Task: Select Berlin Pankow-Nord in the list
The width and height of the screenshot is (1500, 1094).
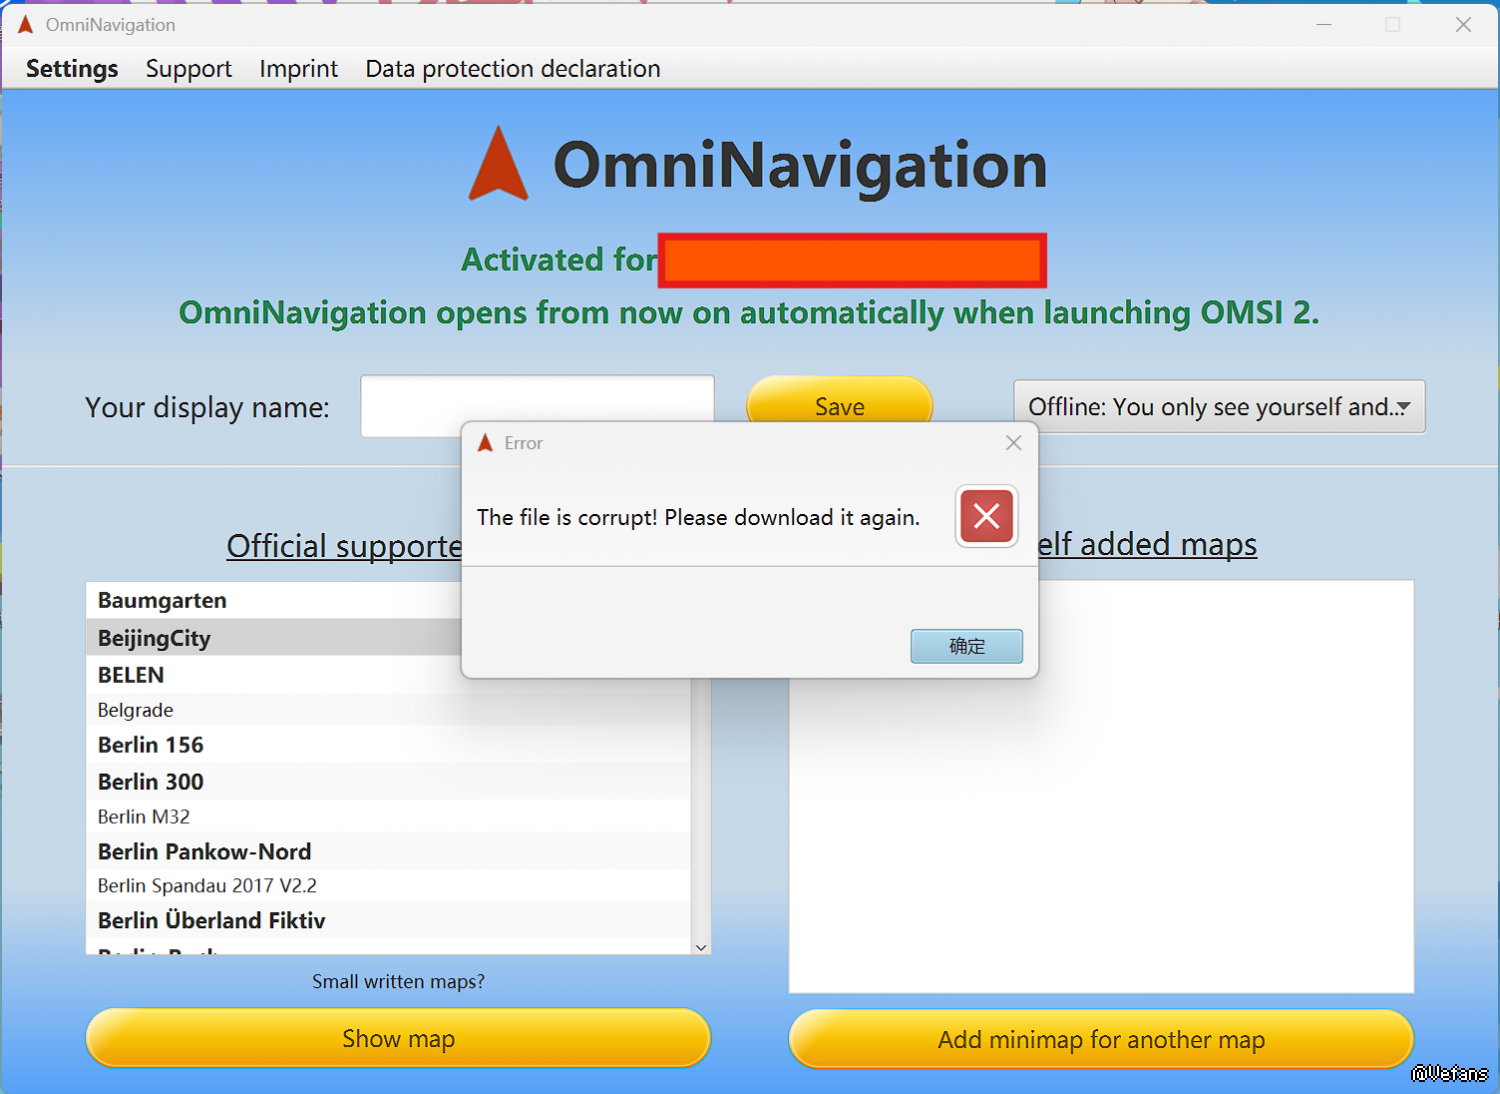Action: coord(388,852)
